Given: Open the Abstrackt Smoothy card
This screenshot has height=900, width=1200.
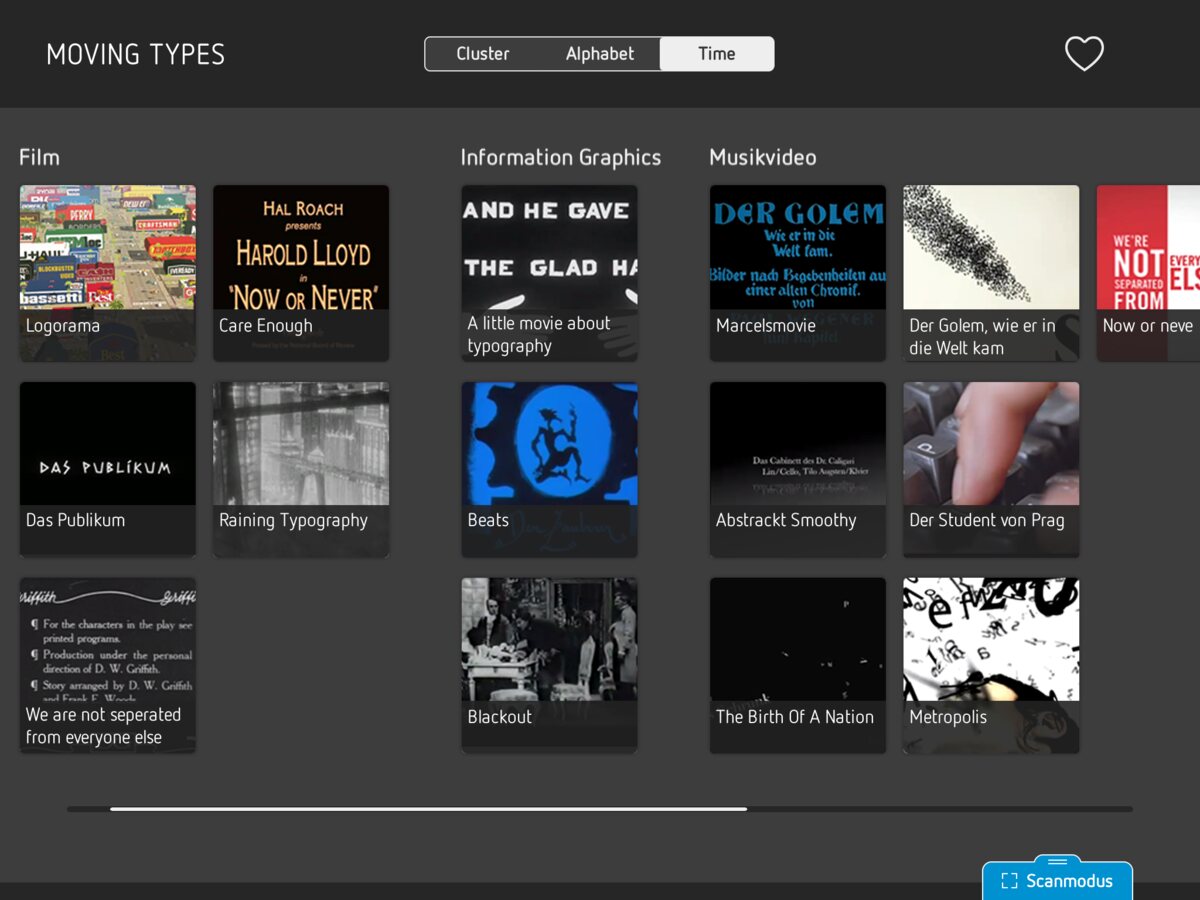Looking at the screenshot, I should click(798, 469).
